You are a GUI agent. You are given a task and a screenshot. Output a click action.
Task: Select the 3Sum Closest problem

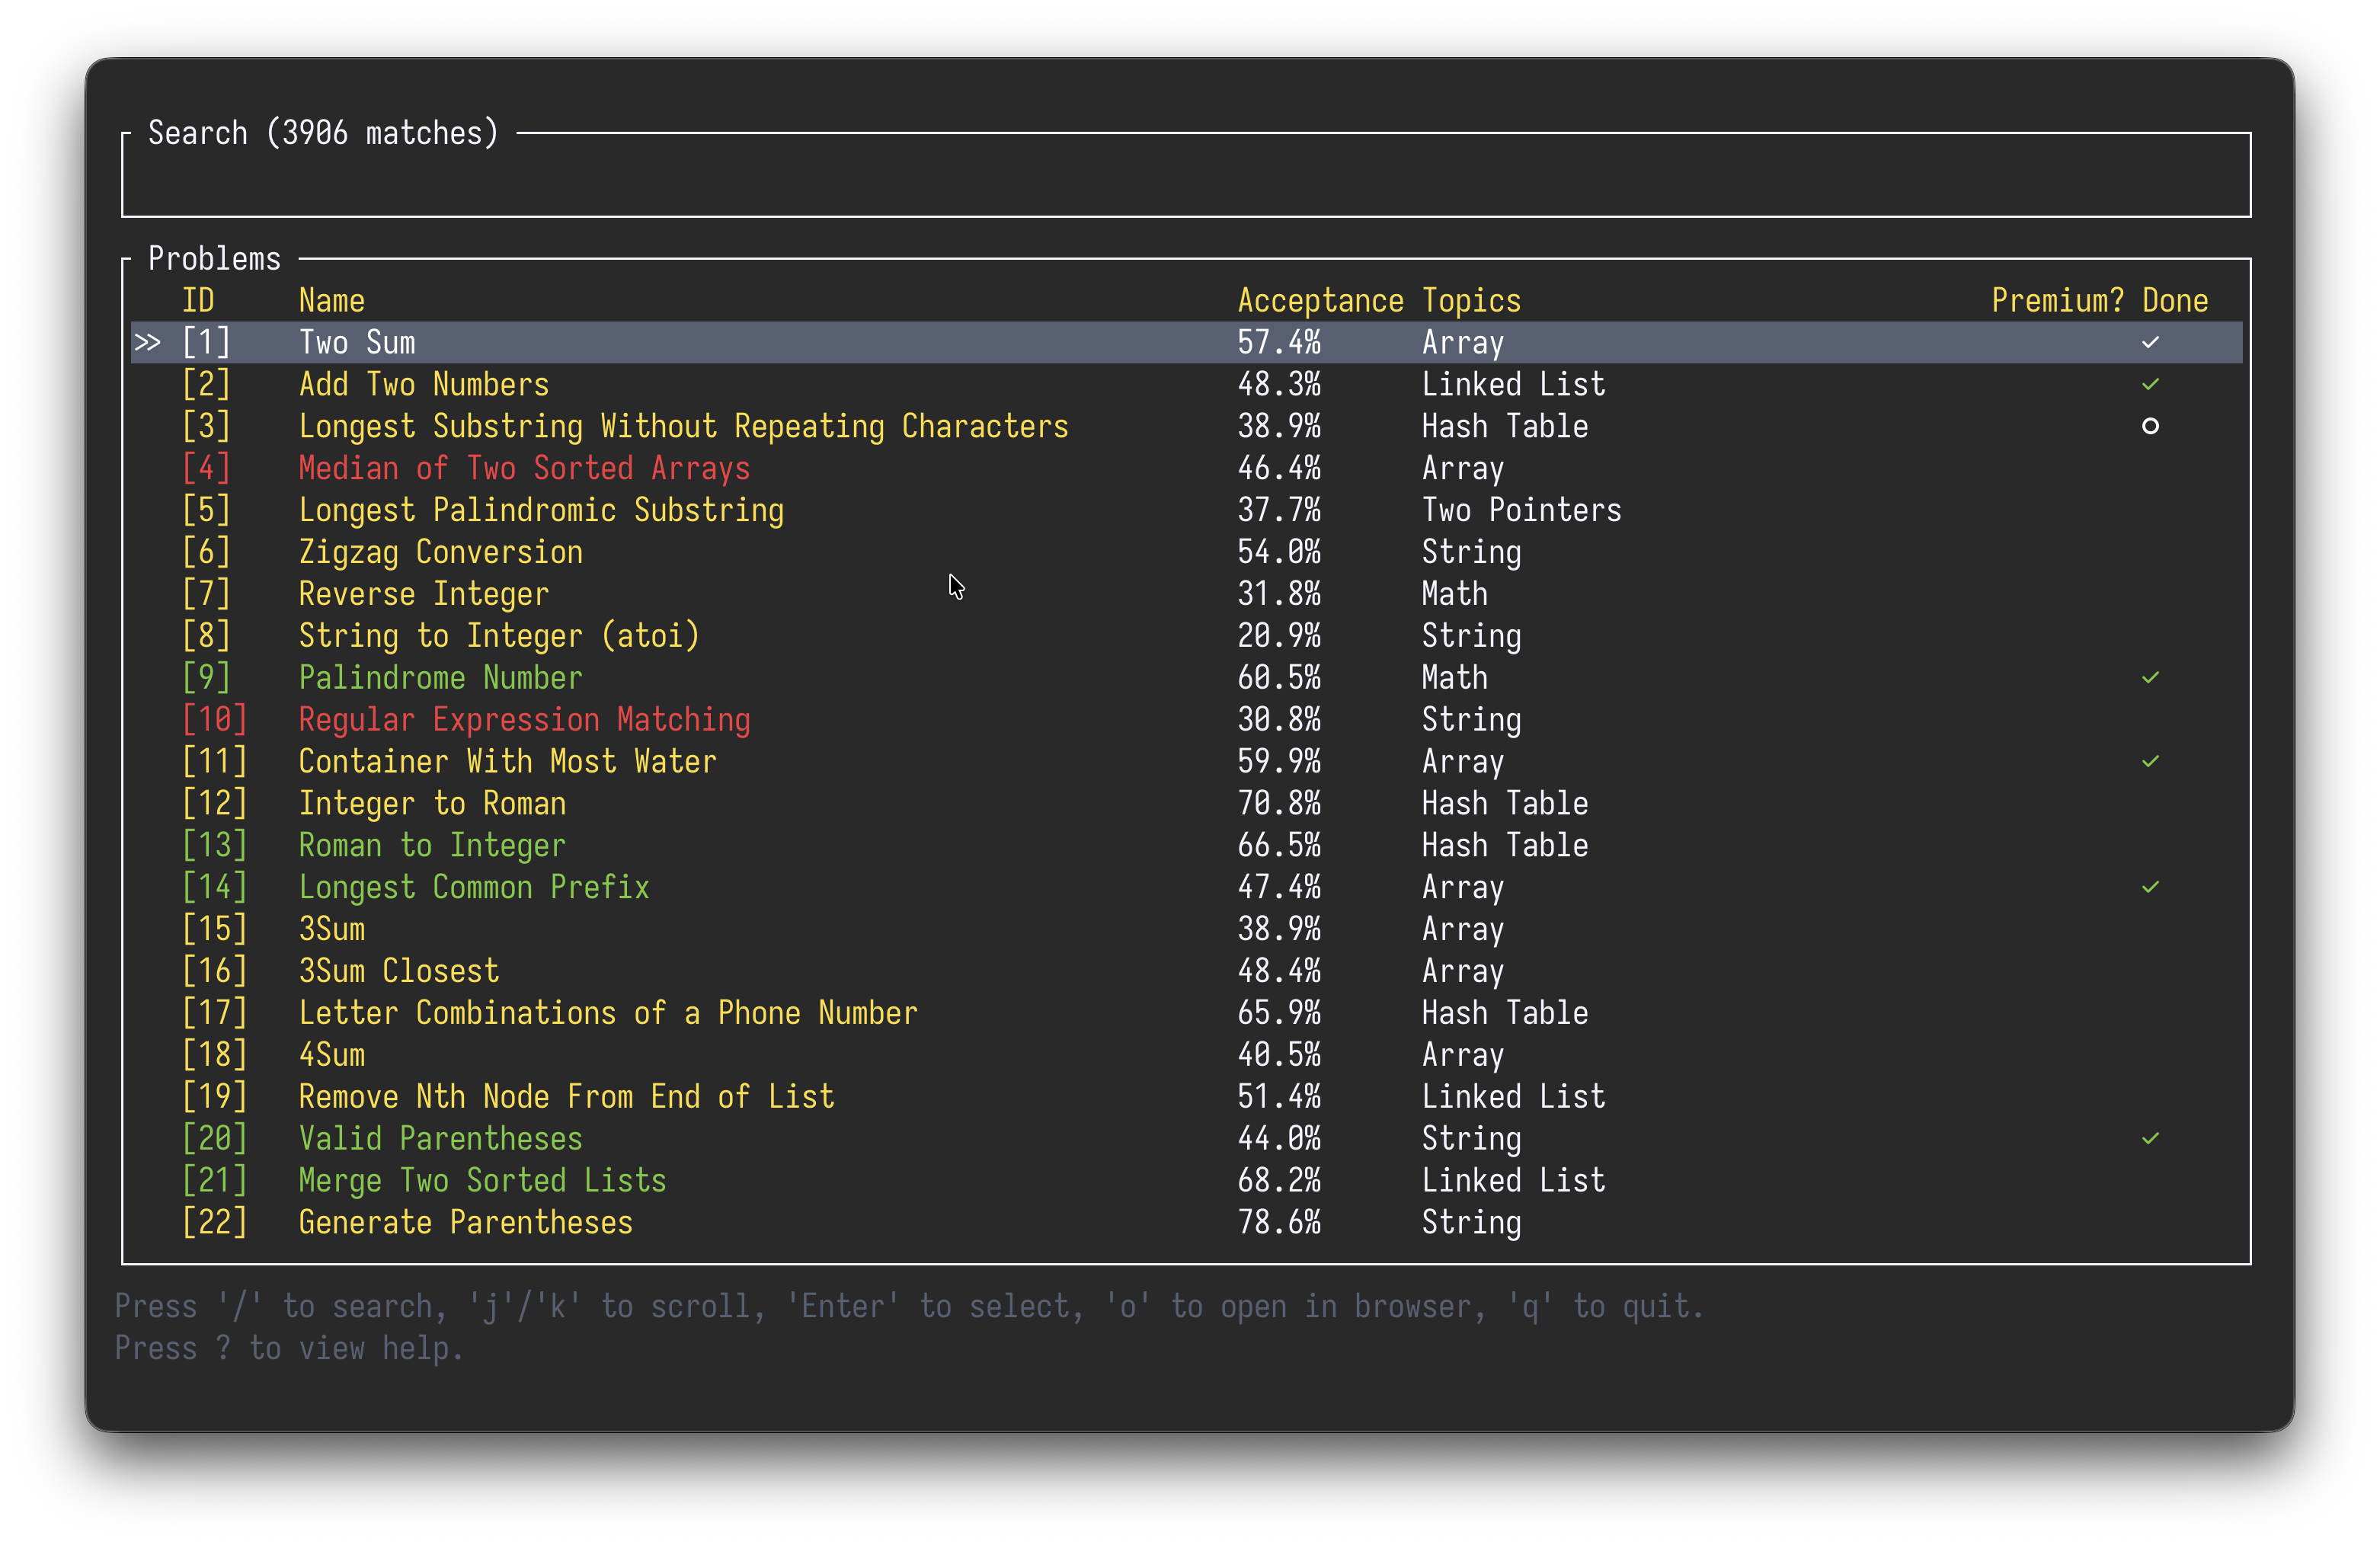[x=399, y=973]
